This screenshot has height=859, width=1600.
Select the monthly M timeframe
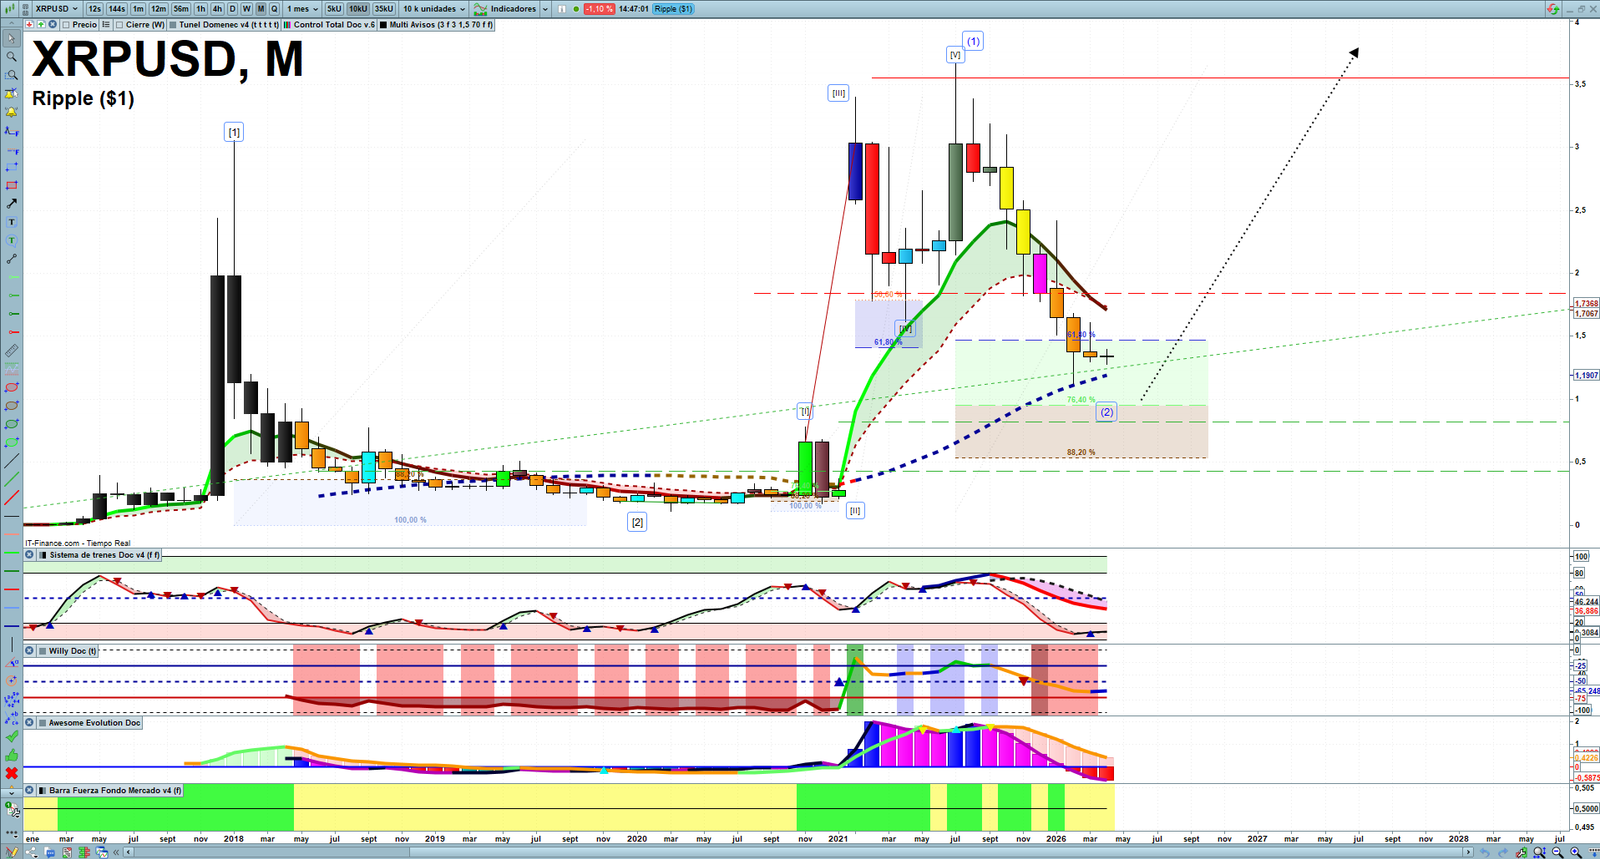click(x=261, y=9)
